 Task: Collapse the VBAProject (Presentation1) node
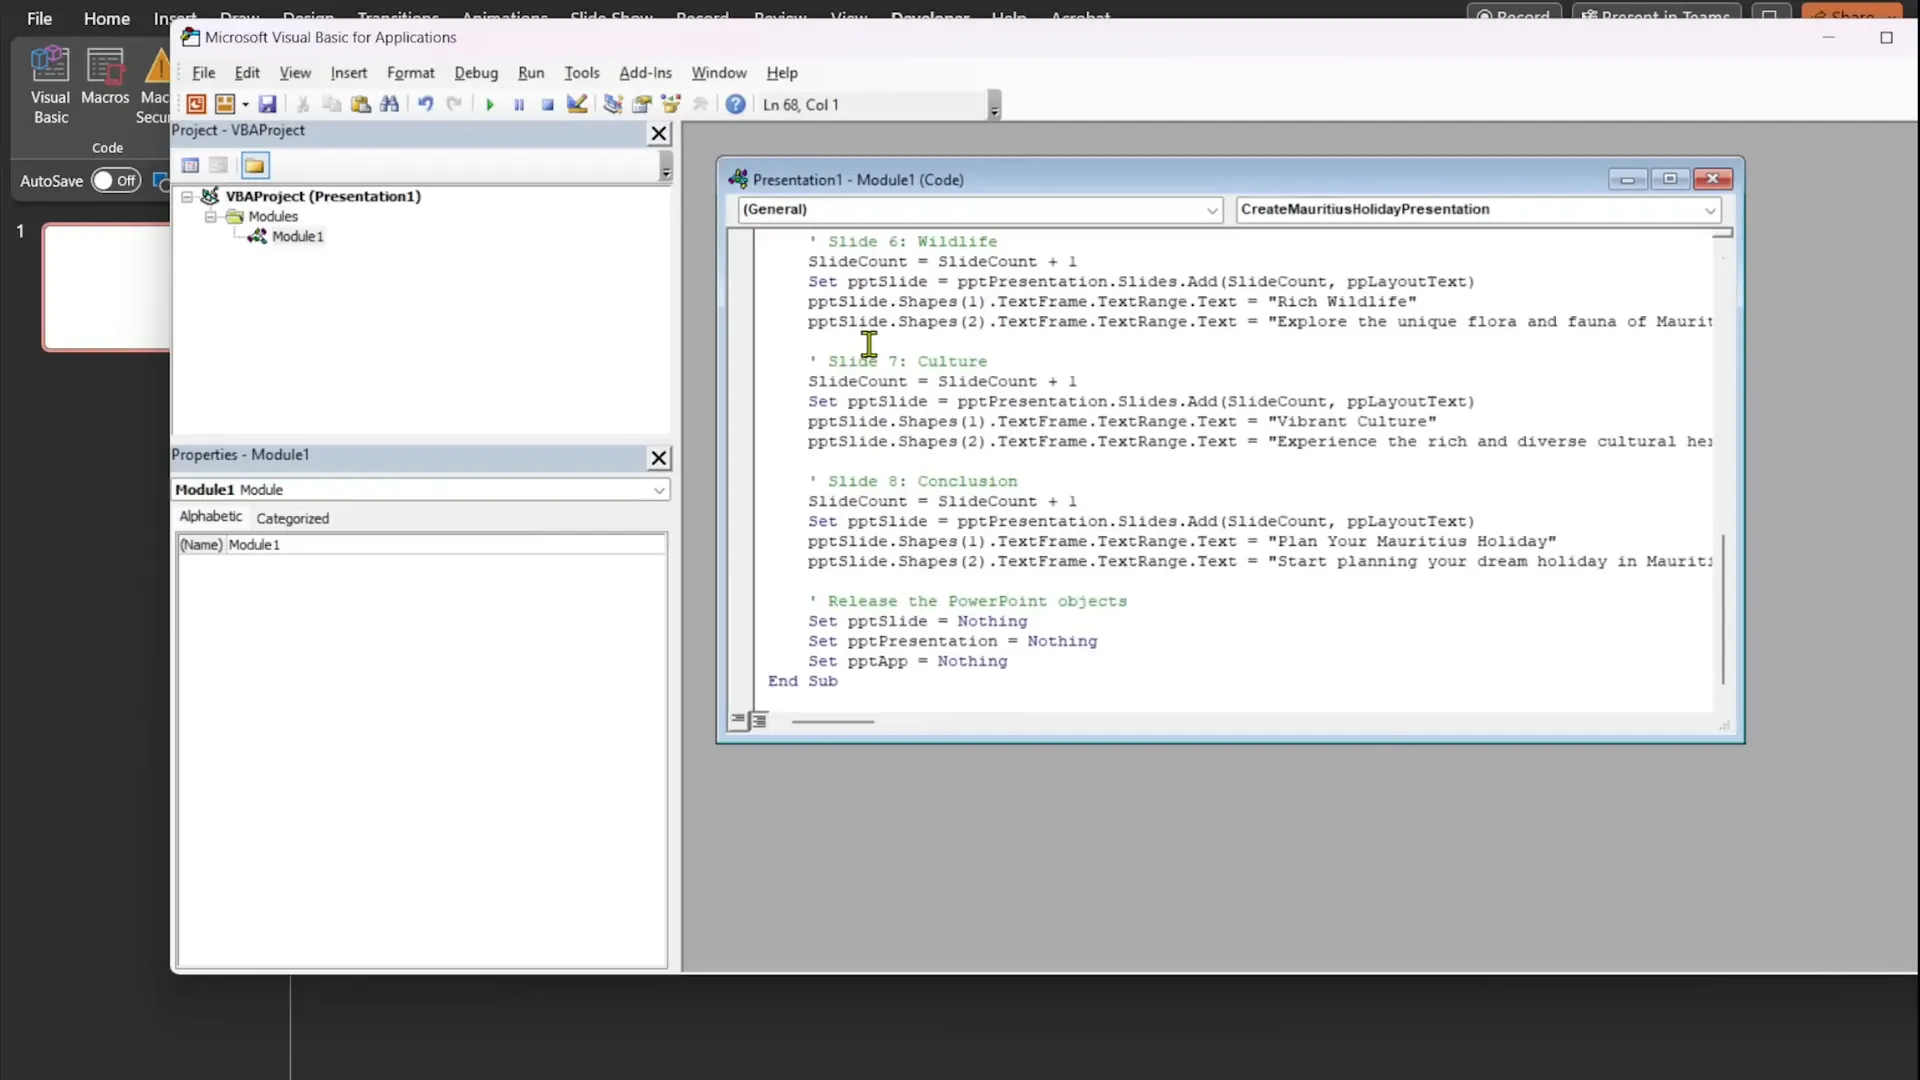coord(187,197)
